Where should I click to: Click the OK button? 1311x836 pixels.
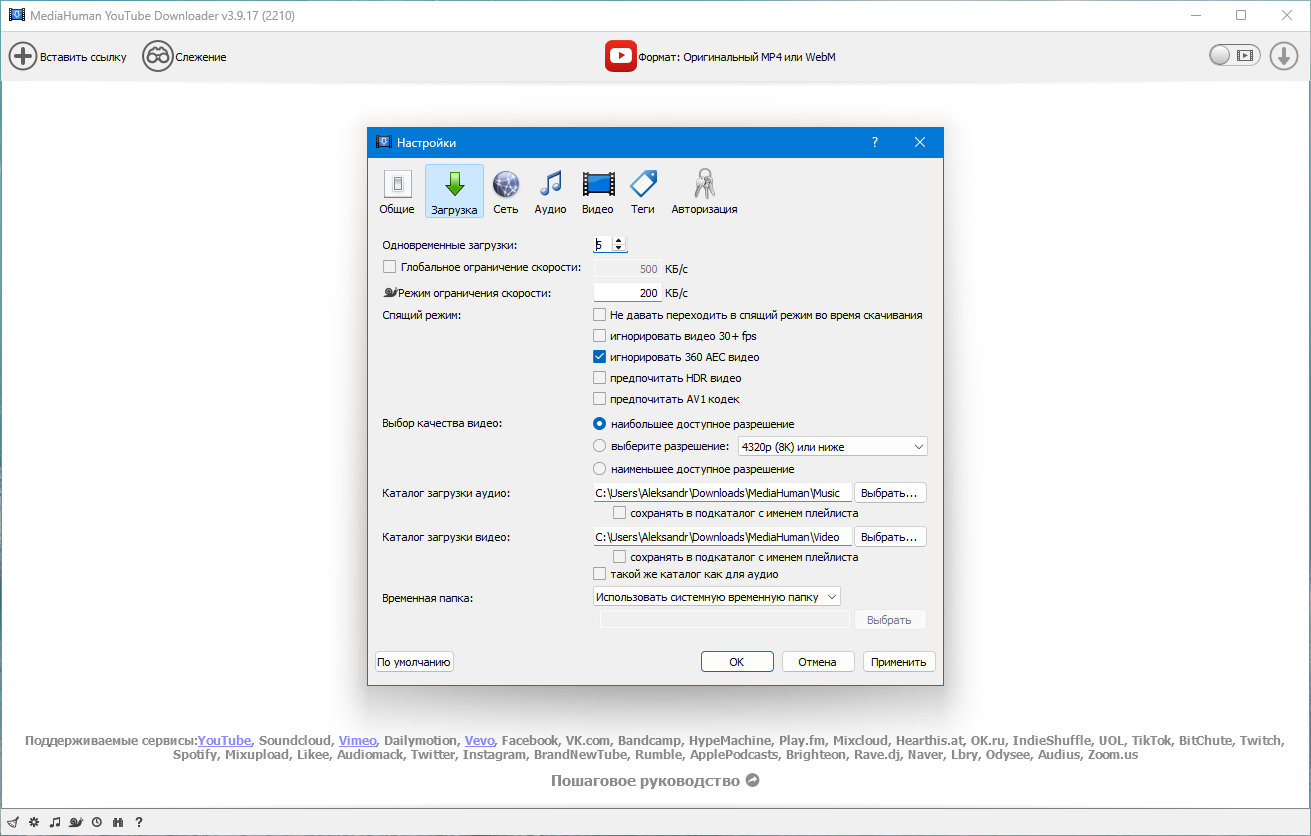click(737, 662)
